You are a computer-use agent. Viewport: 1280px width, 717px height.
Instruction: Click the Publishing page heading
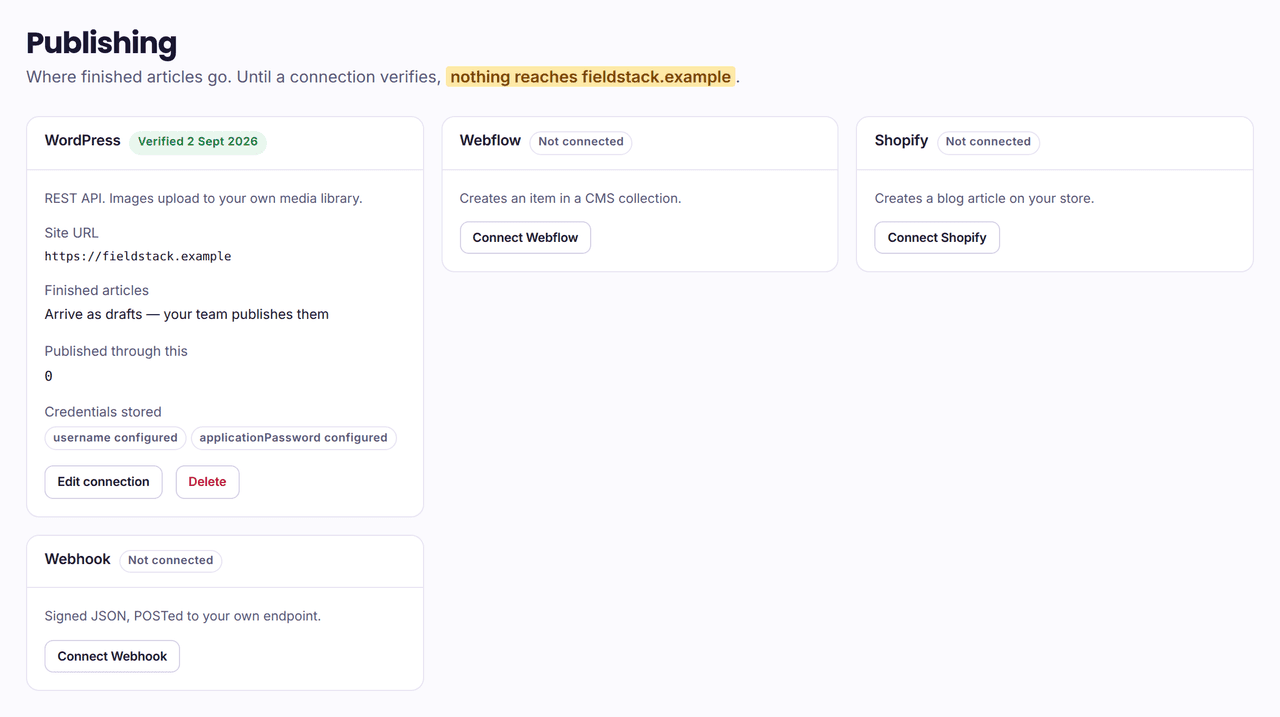(x=101, y=43)
